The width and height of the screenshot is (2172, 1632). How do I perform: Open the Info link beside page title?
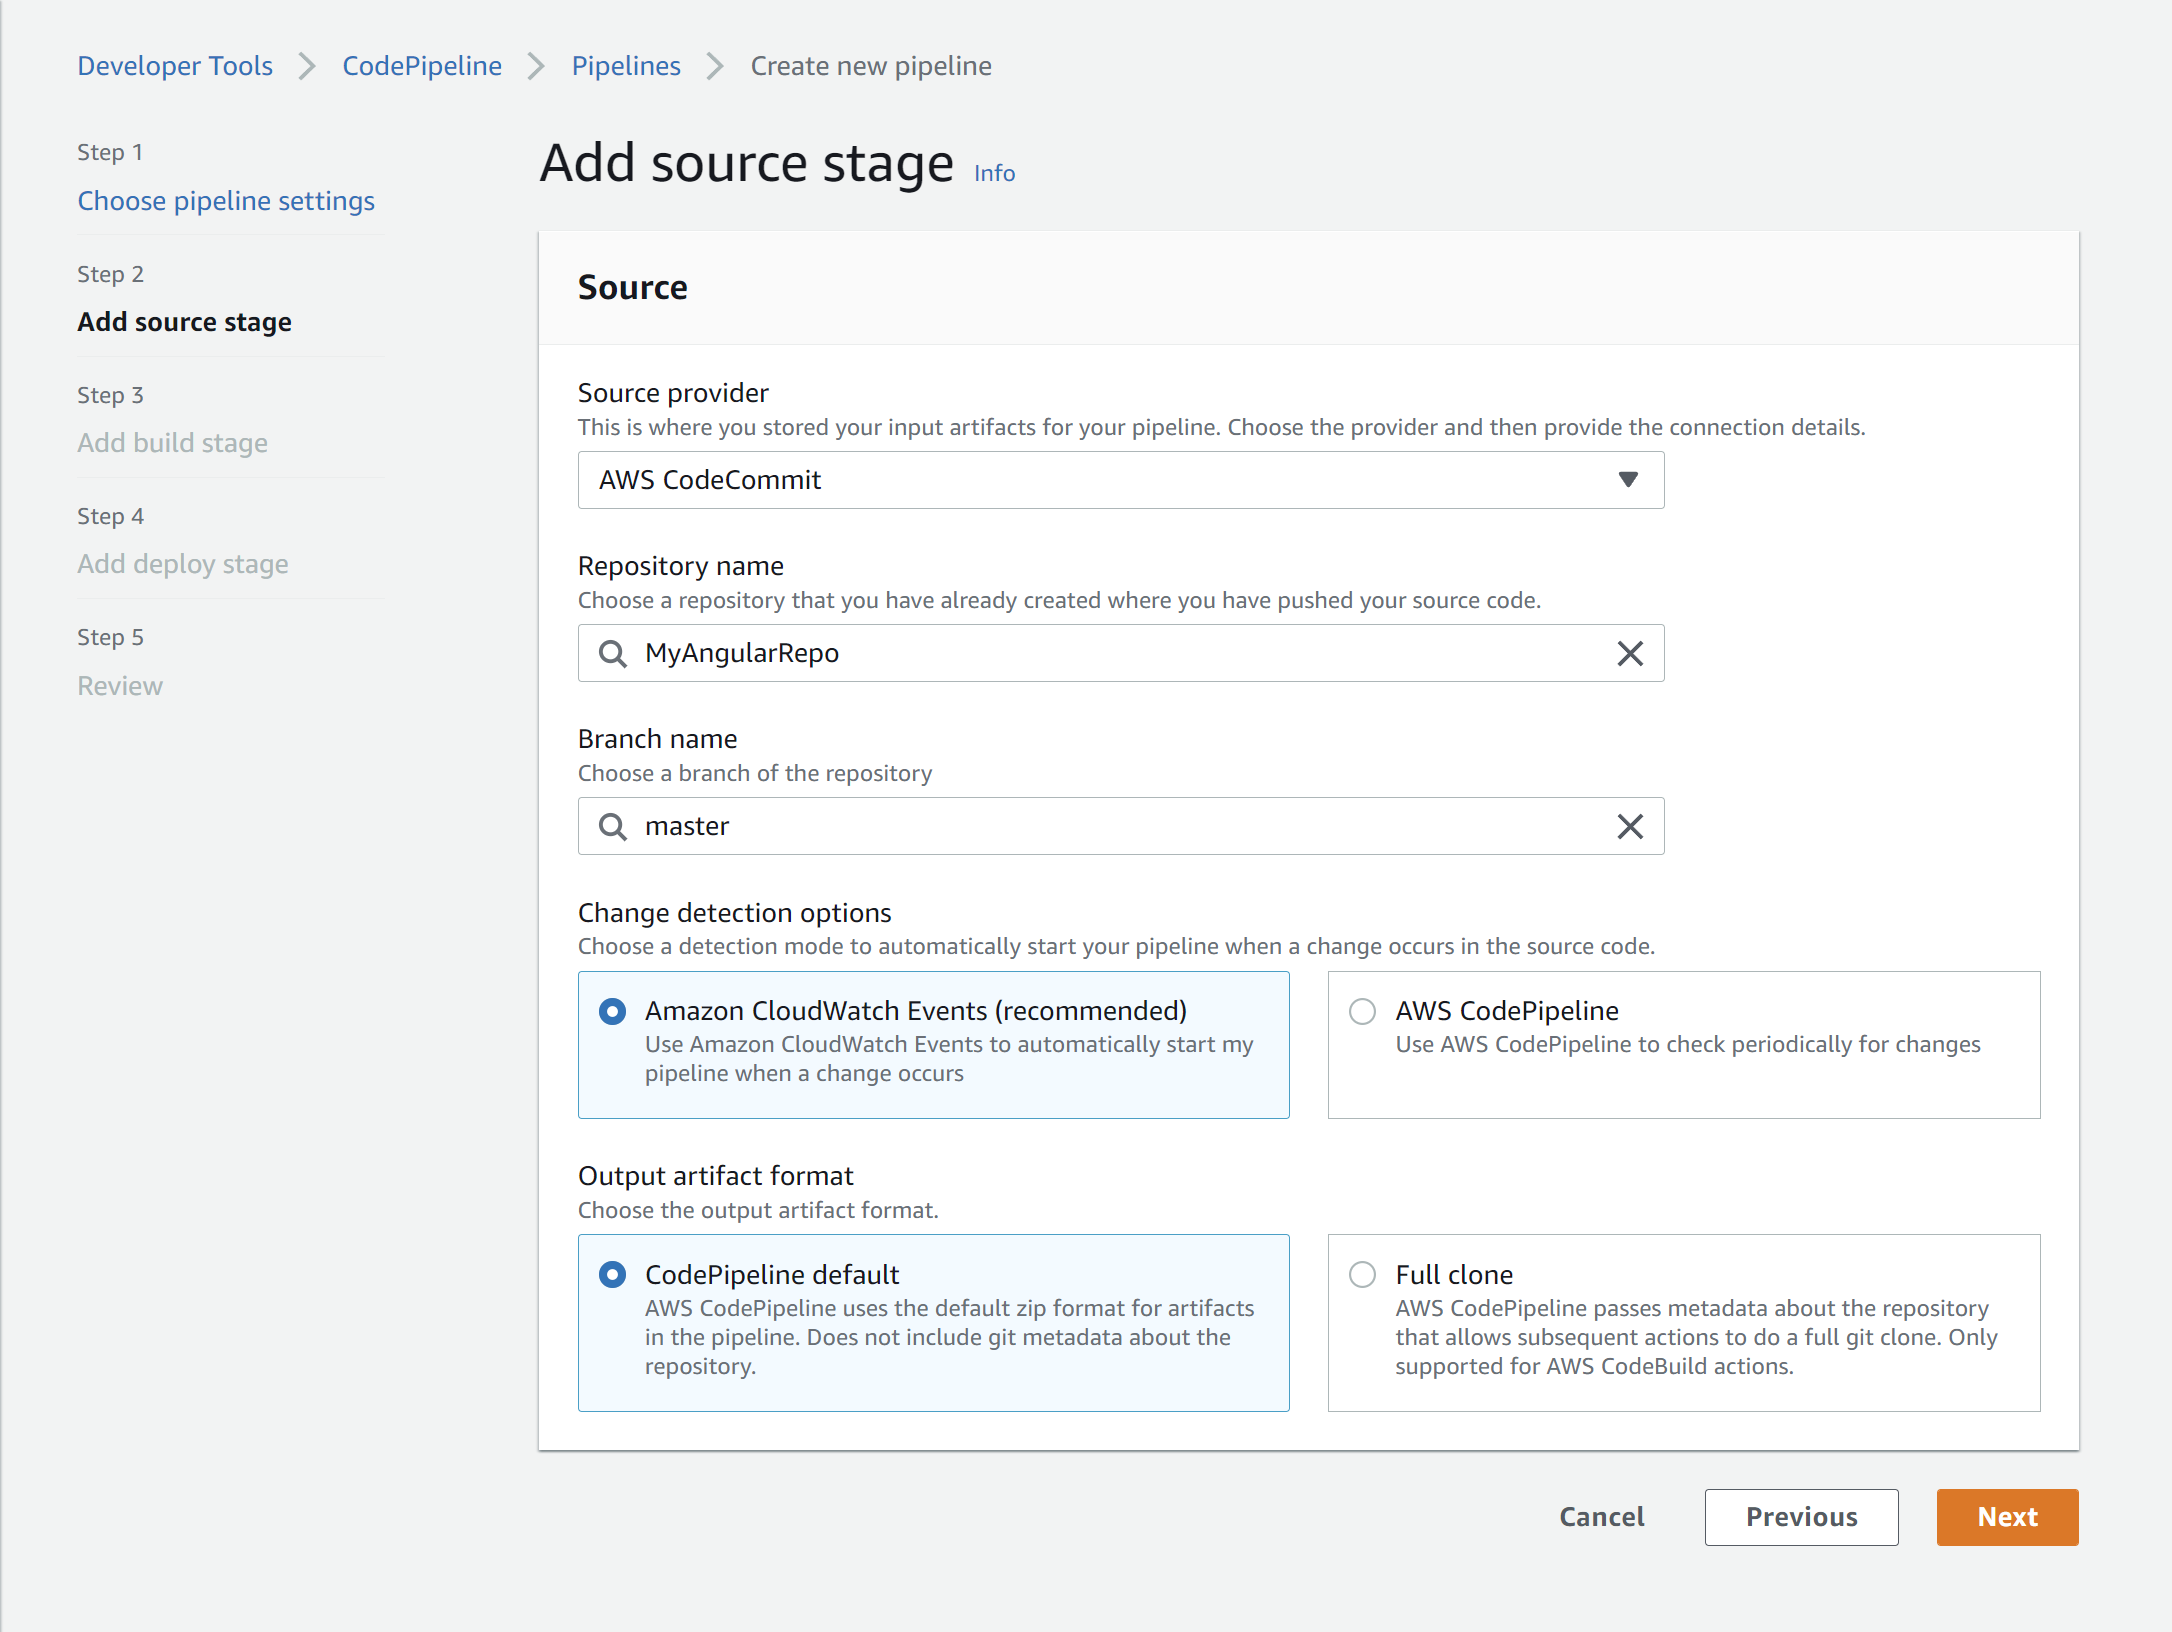[x=994, y=173]
